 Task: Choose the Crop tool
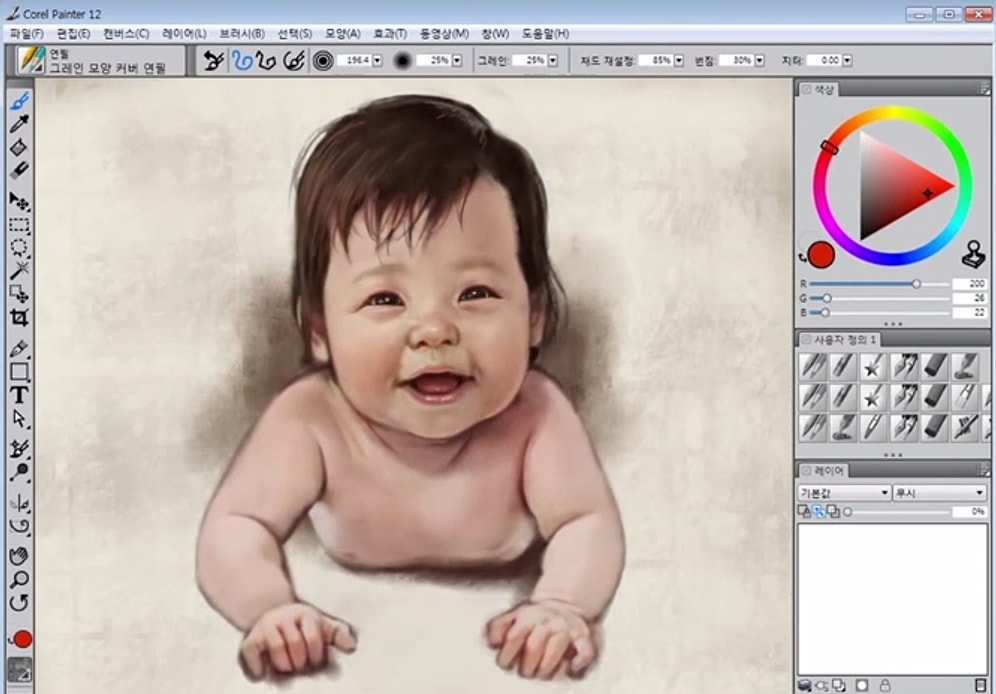18,318
